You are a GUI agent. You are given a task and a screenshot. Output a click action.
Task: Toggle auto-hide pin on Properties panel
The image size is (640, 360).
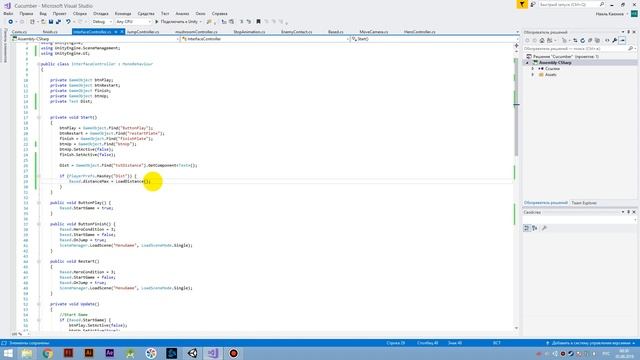629,212
